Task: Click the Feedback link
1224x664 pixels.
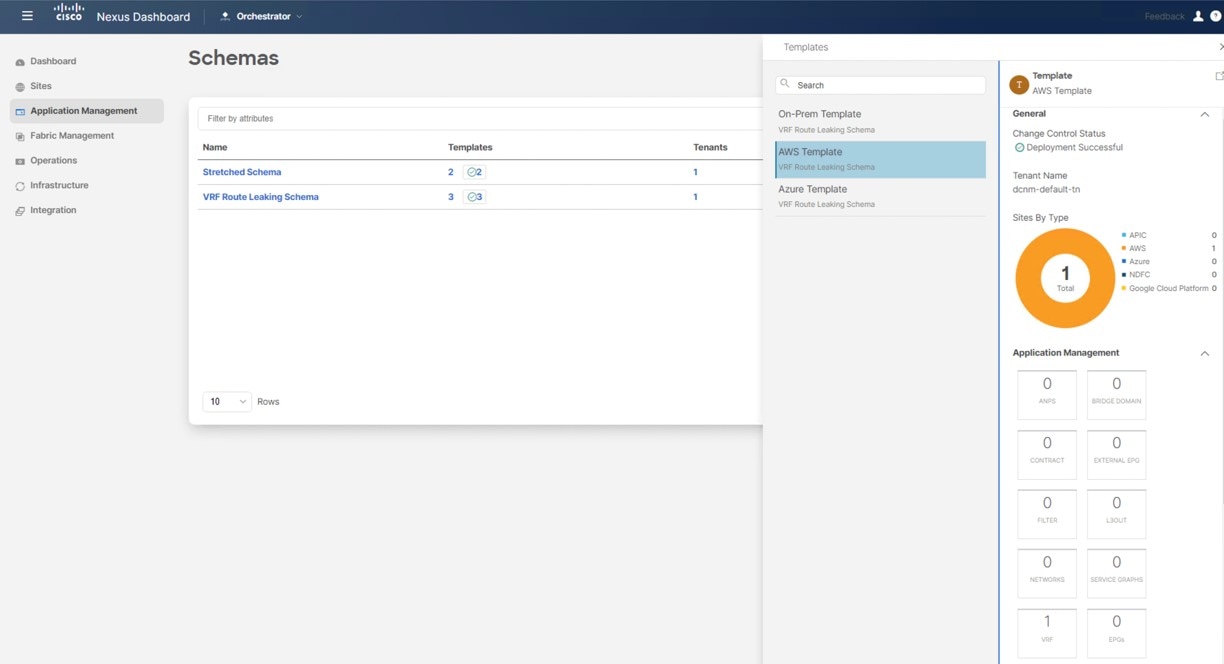Action: pyautogui.click(x=1164, y=16)
